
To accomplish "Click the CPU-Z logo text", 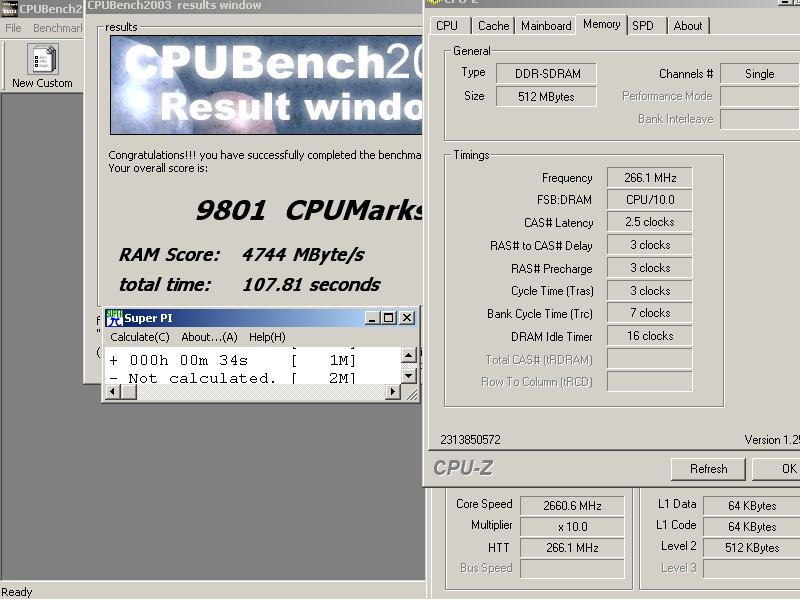I will [463, 468].
